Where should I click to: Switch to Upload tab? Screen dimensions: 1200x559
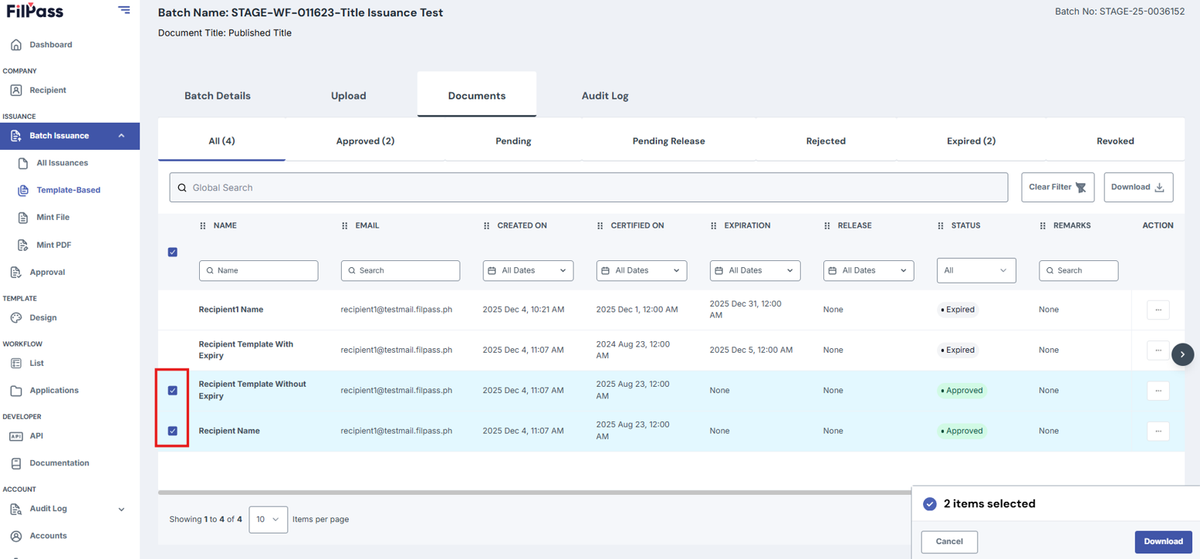[x=349, y=96]
